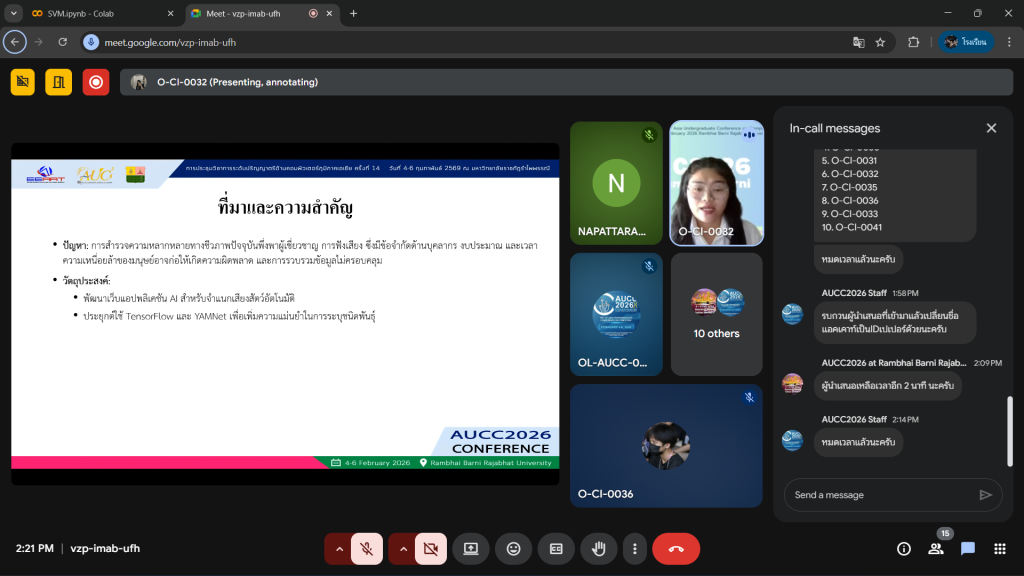
Task: Send message using the paper plane icon
Action: tap(985, 495)
